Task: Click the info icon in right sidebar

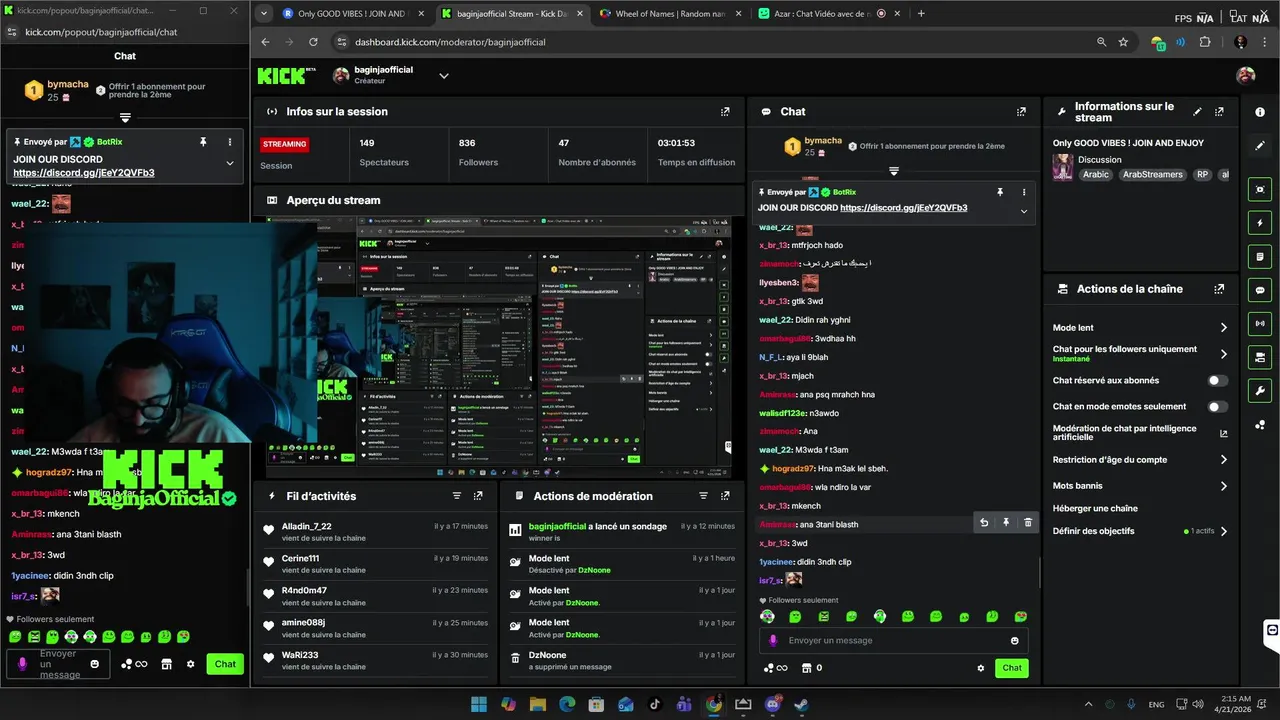Action: (1260, 112)
